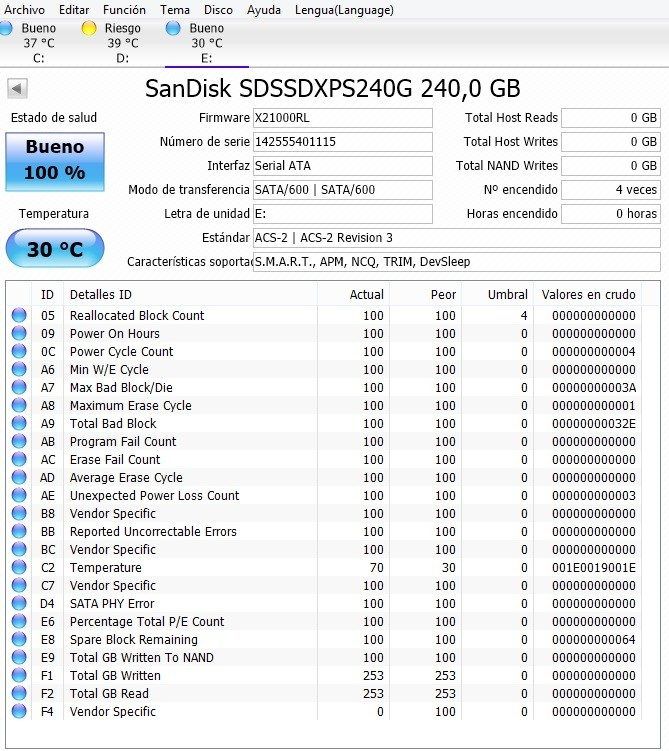Image resolution: width=669 pixels, height=751 pixels.
Task: Click the Detalles ID column header
Action: pyautogui.click(x=100, y=295)
